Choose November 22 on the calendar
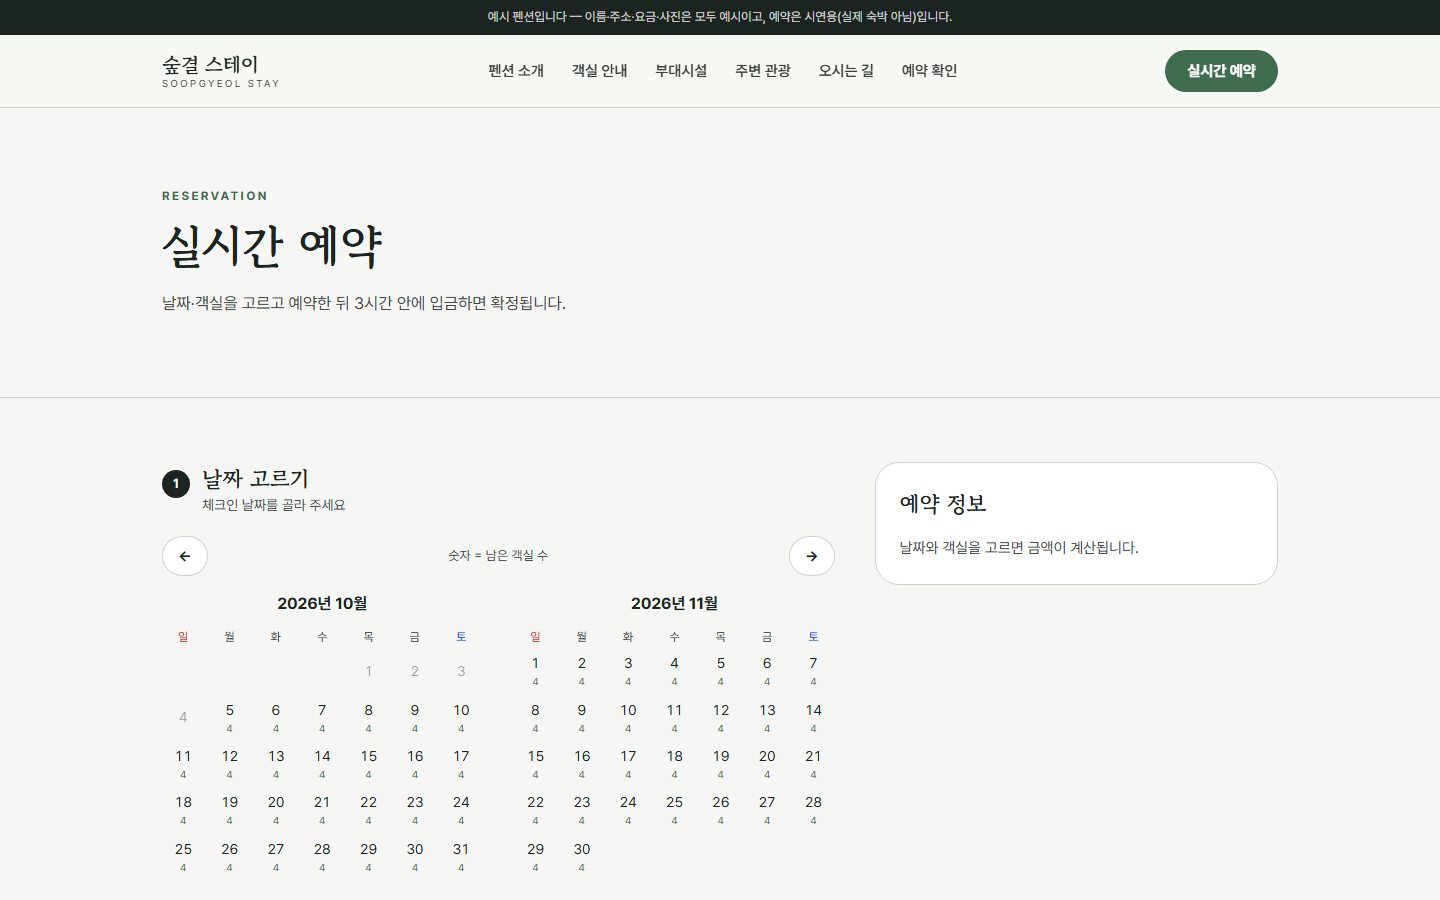Image resolution: width=1440 pixels, height=900 pixels. click(x=535, y=809)
